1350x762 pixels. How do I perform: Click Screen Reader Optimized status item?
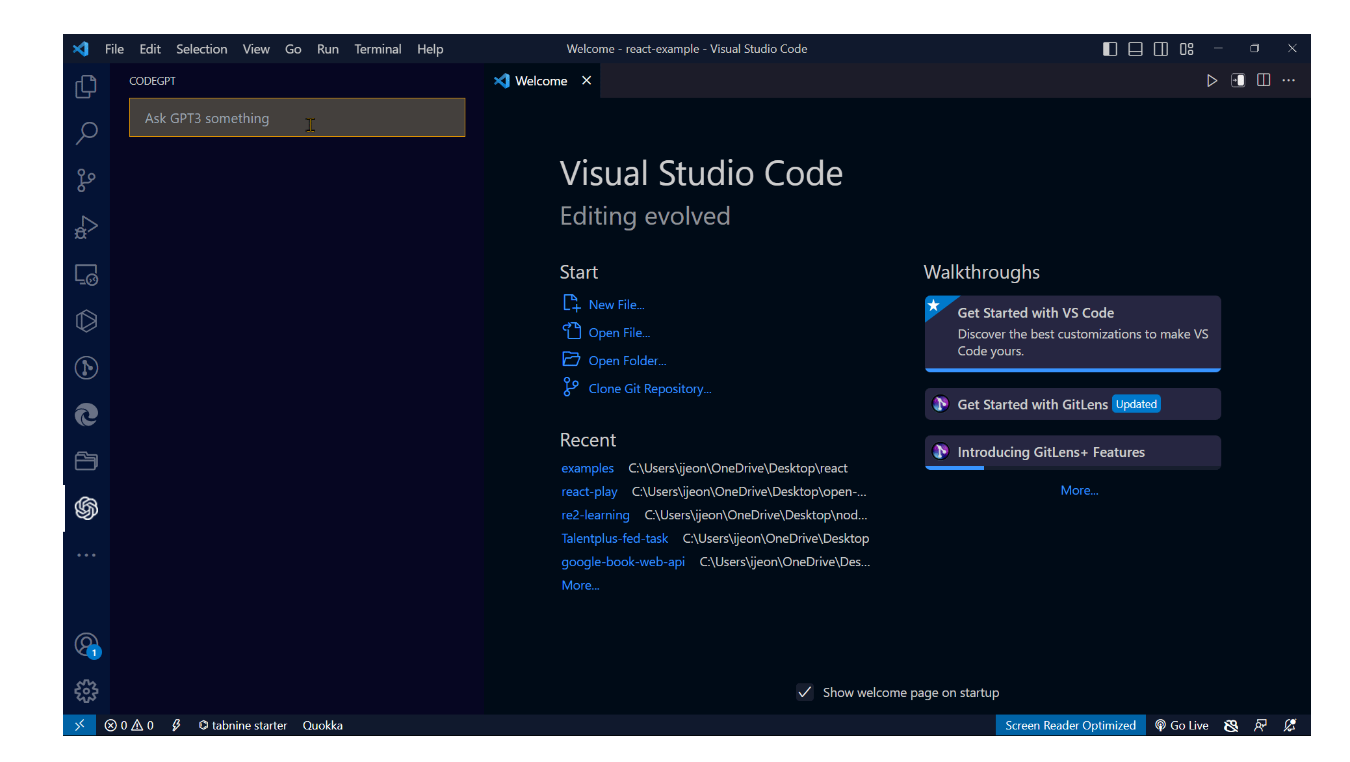coord(1071,725)
